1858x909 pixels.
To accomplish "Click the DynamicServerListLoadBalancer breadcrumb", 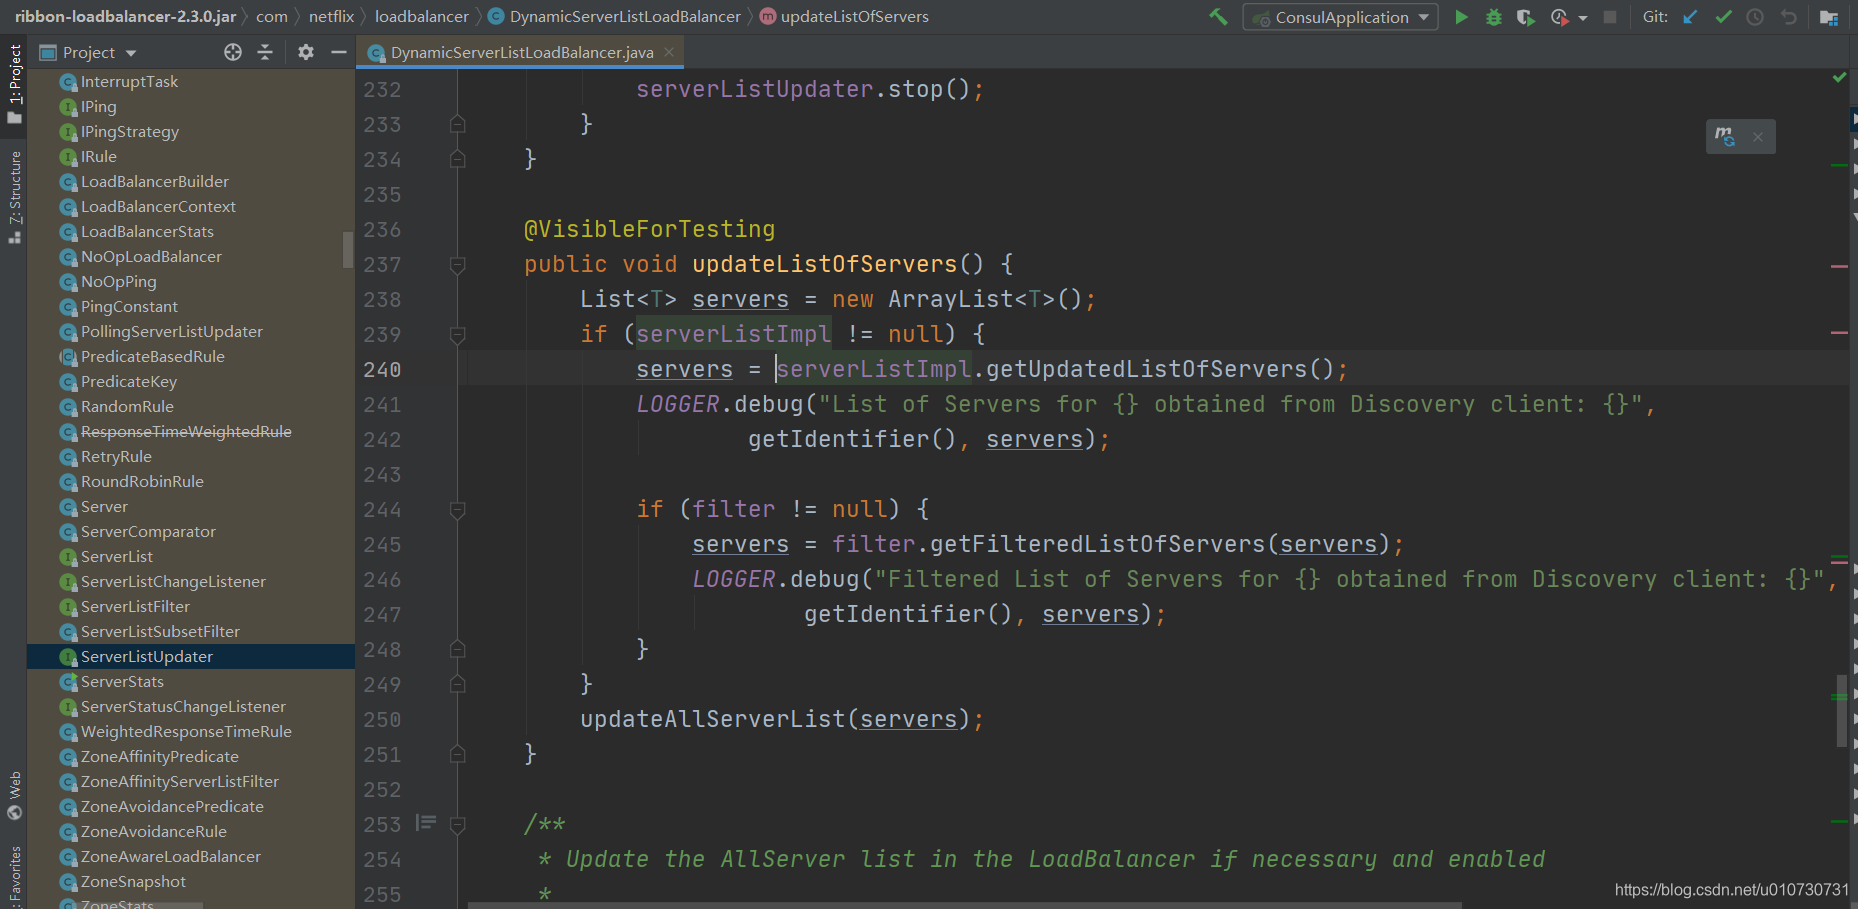I will coord(615,17).
